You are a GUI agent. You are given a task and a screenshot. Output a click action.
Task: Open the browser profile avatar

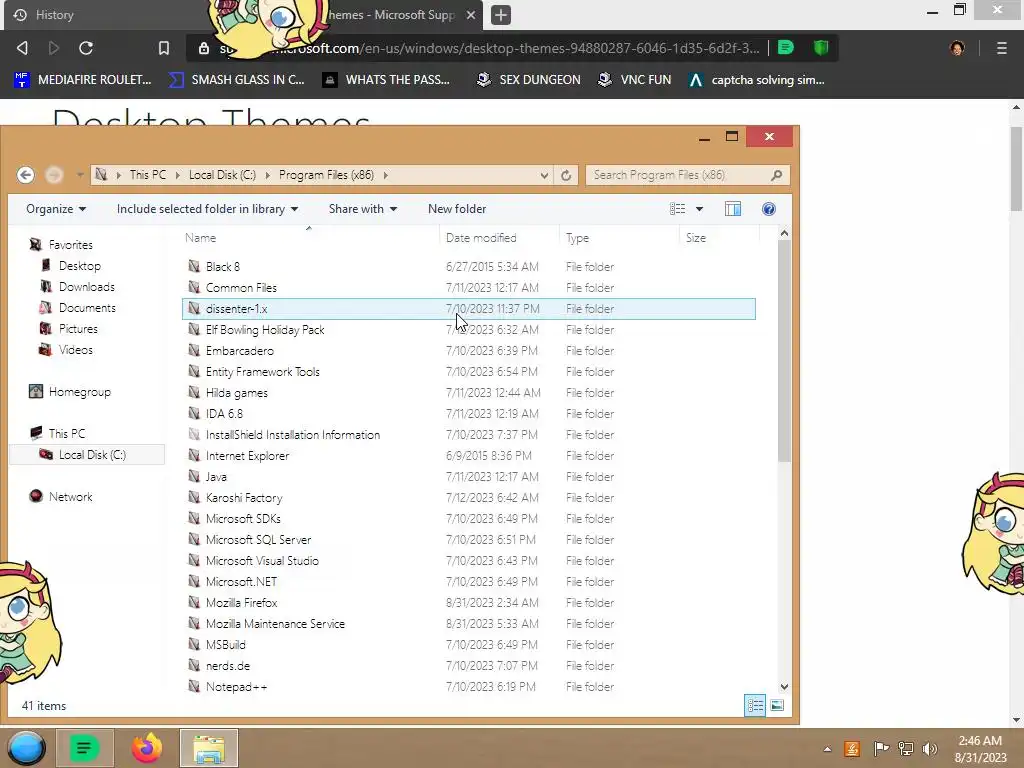coord(957,48)
